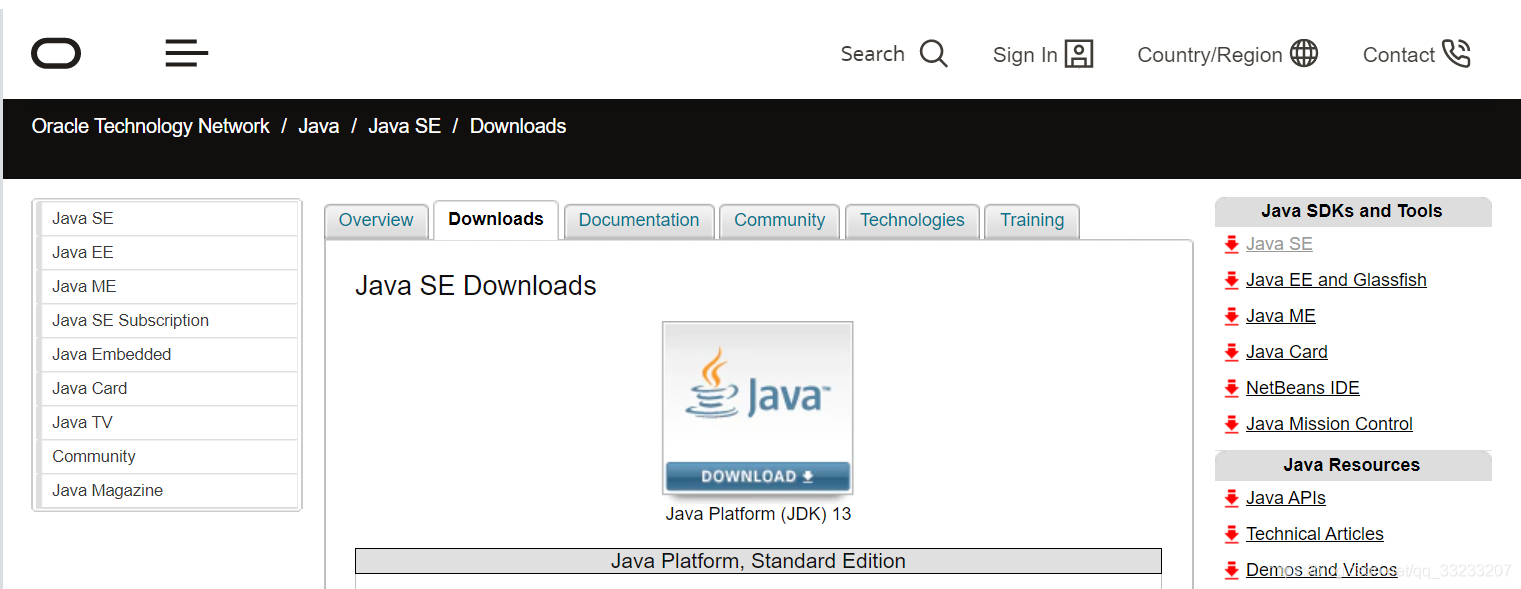The width and height of the screenshot is (1521, 589).
Task: Open the Documentation tab
Action: tap(639, 221)
